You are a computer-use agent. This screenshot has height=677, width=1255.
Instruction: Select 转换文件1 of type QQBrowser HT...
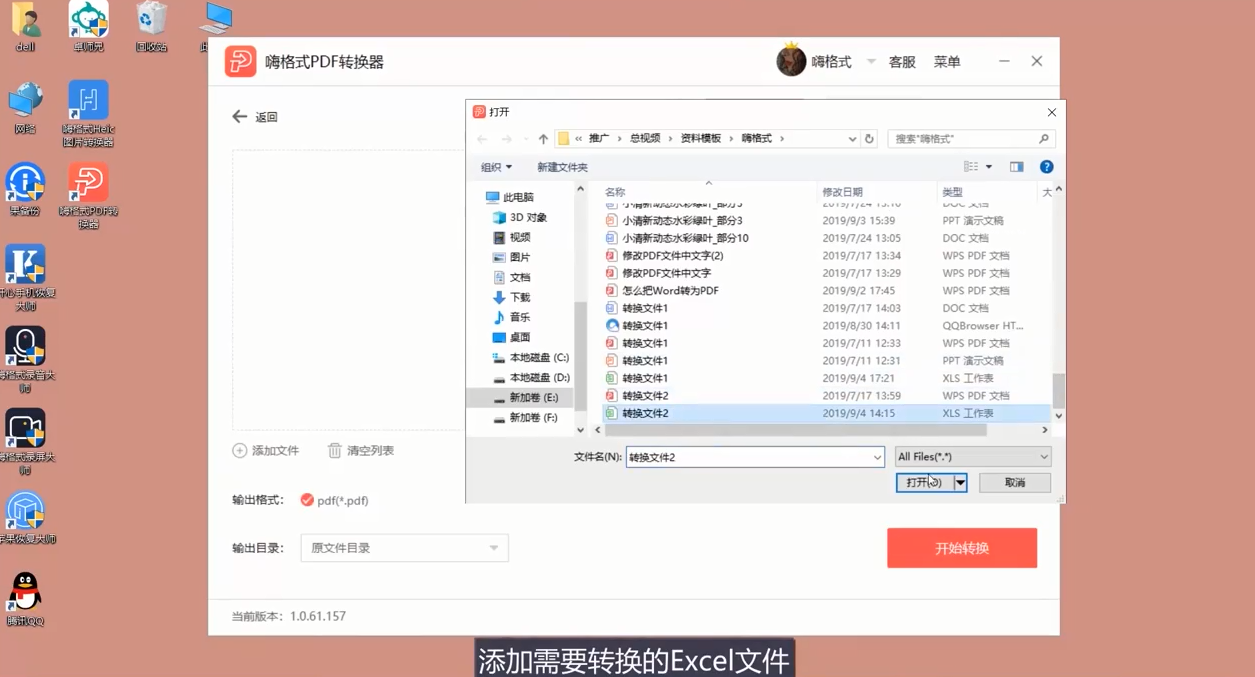637,326
